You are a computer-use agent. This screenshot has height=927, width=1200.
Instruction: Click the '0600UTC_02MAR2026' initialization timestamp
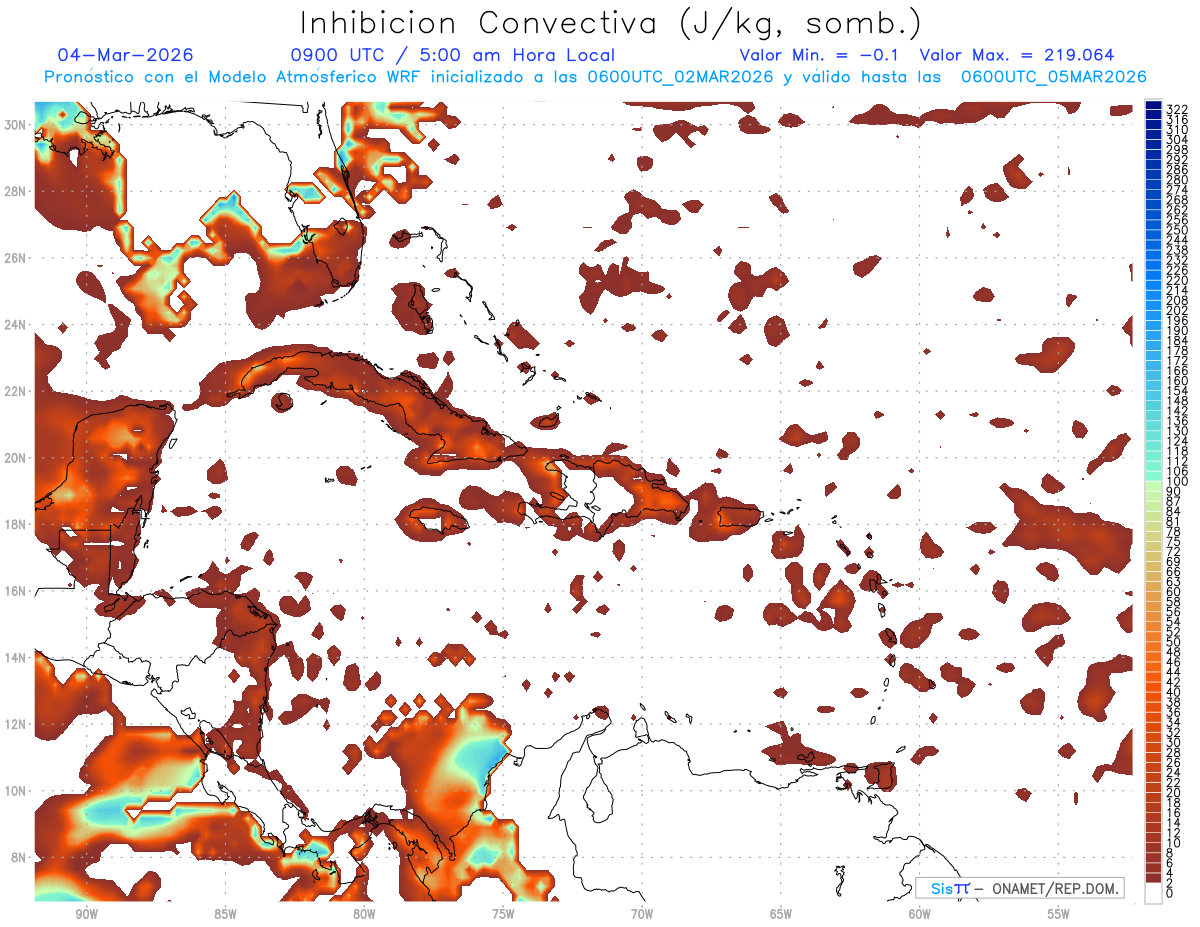point(680,77)
